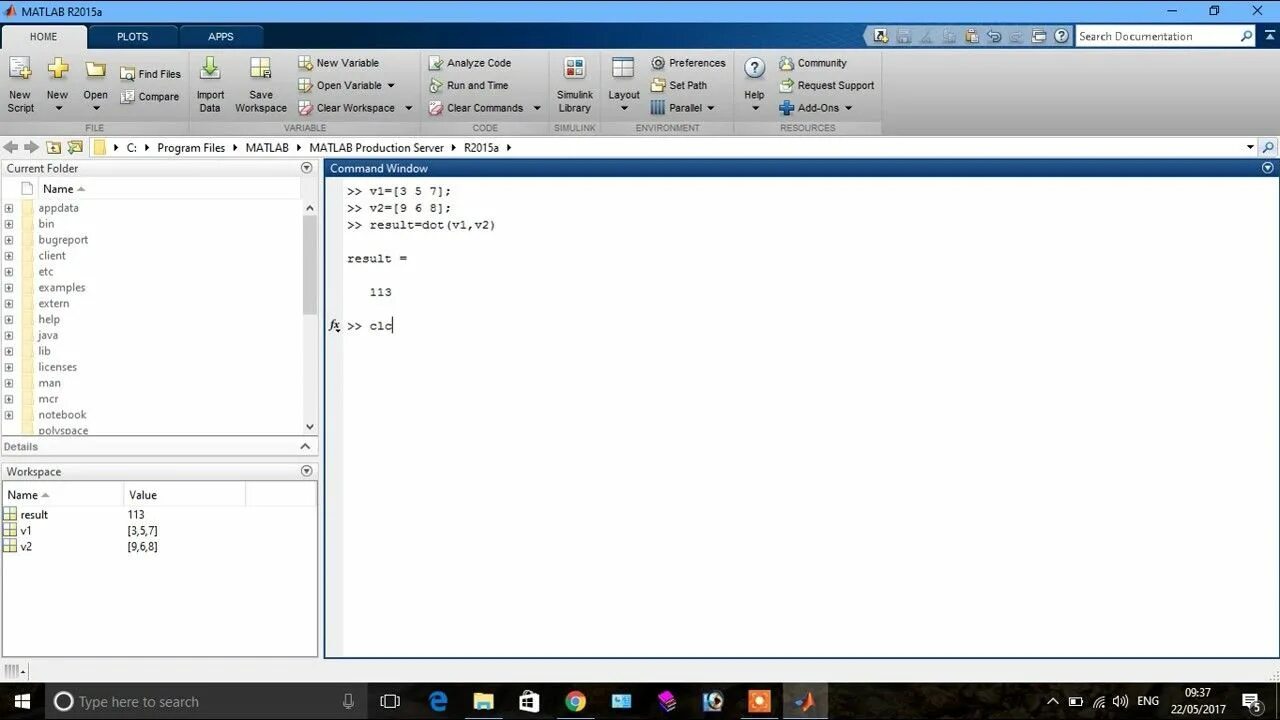The height and width of the screenshot is (720, 1280).
Task: Click the Help question mark icon
Action: tap(755, 68)
